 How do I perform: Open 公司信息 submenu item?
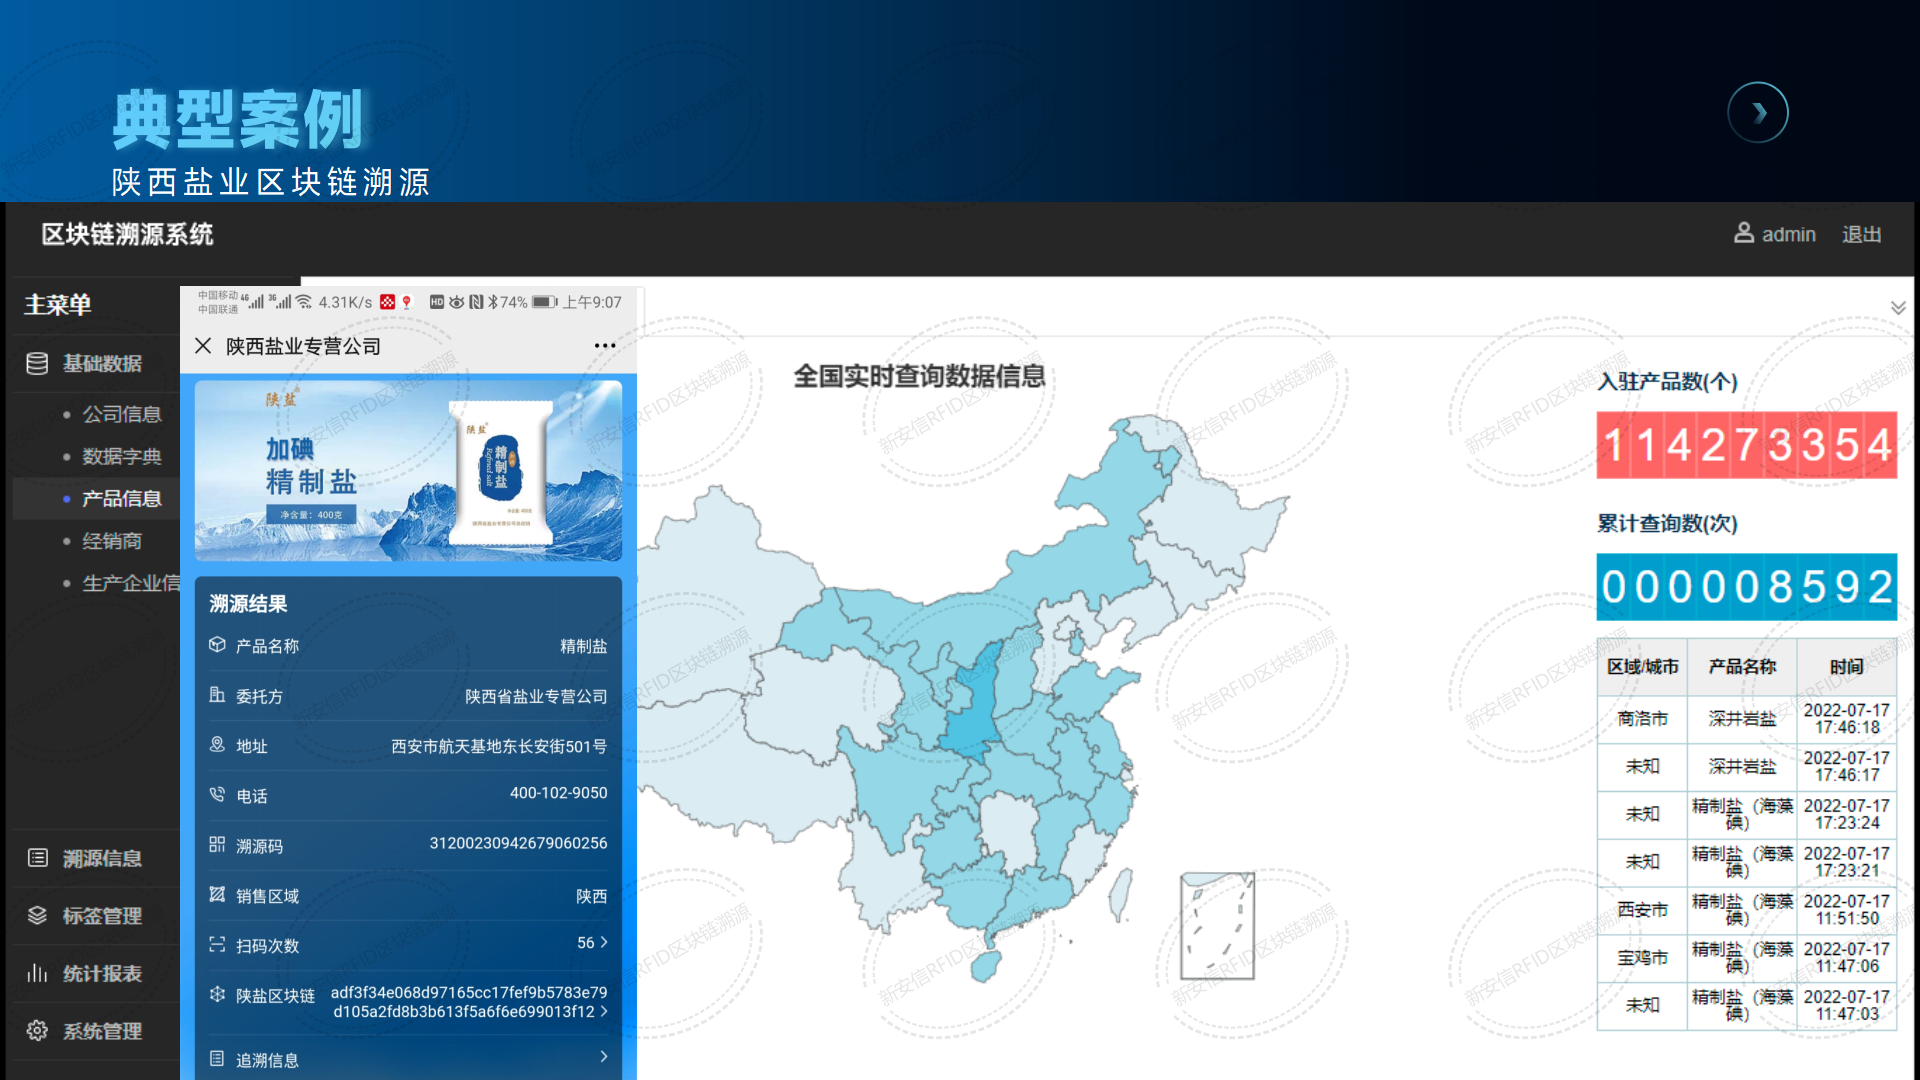click(x=121, y=414)
